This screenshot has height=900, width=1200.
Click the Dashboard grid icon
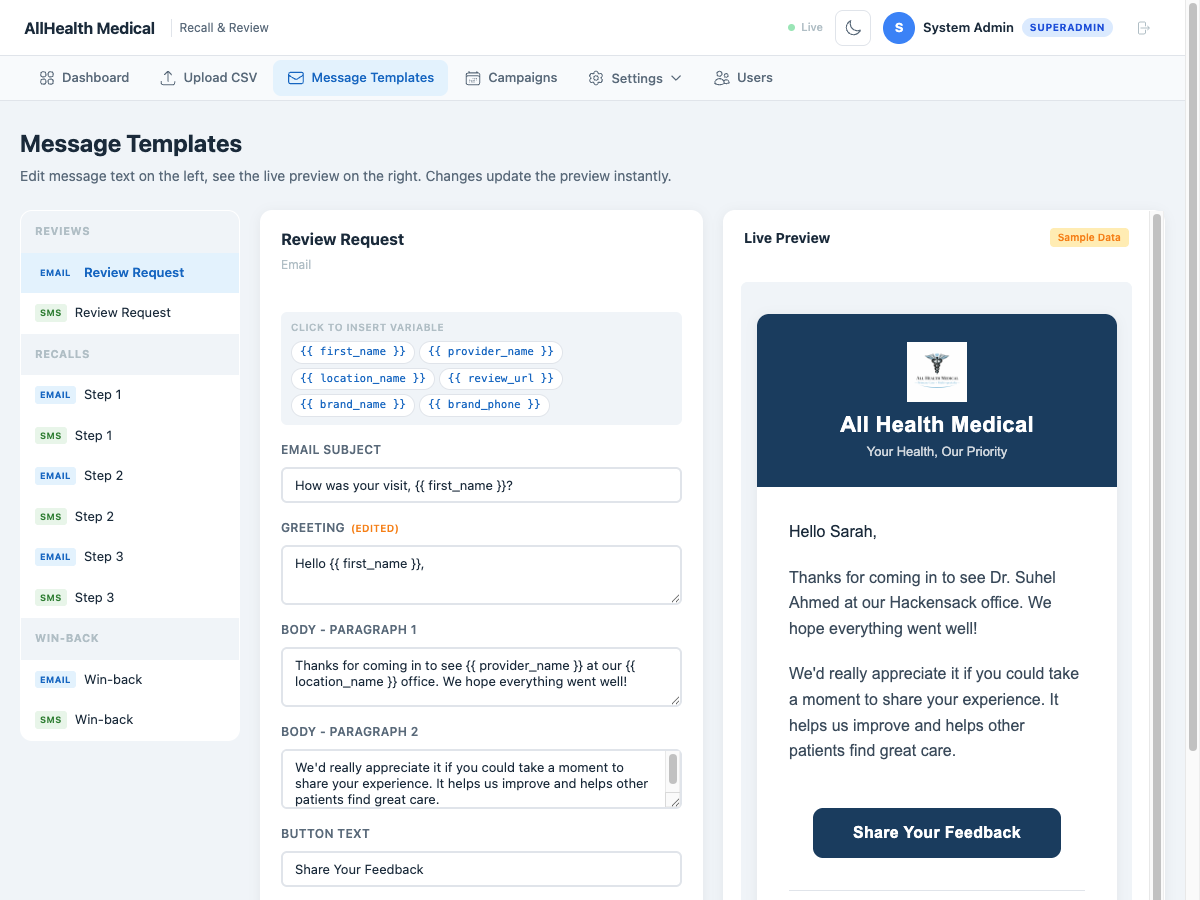click(x=44, y=77)
